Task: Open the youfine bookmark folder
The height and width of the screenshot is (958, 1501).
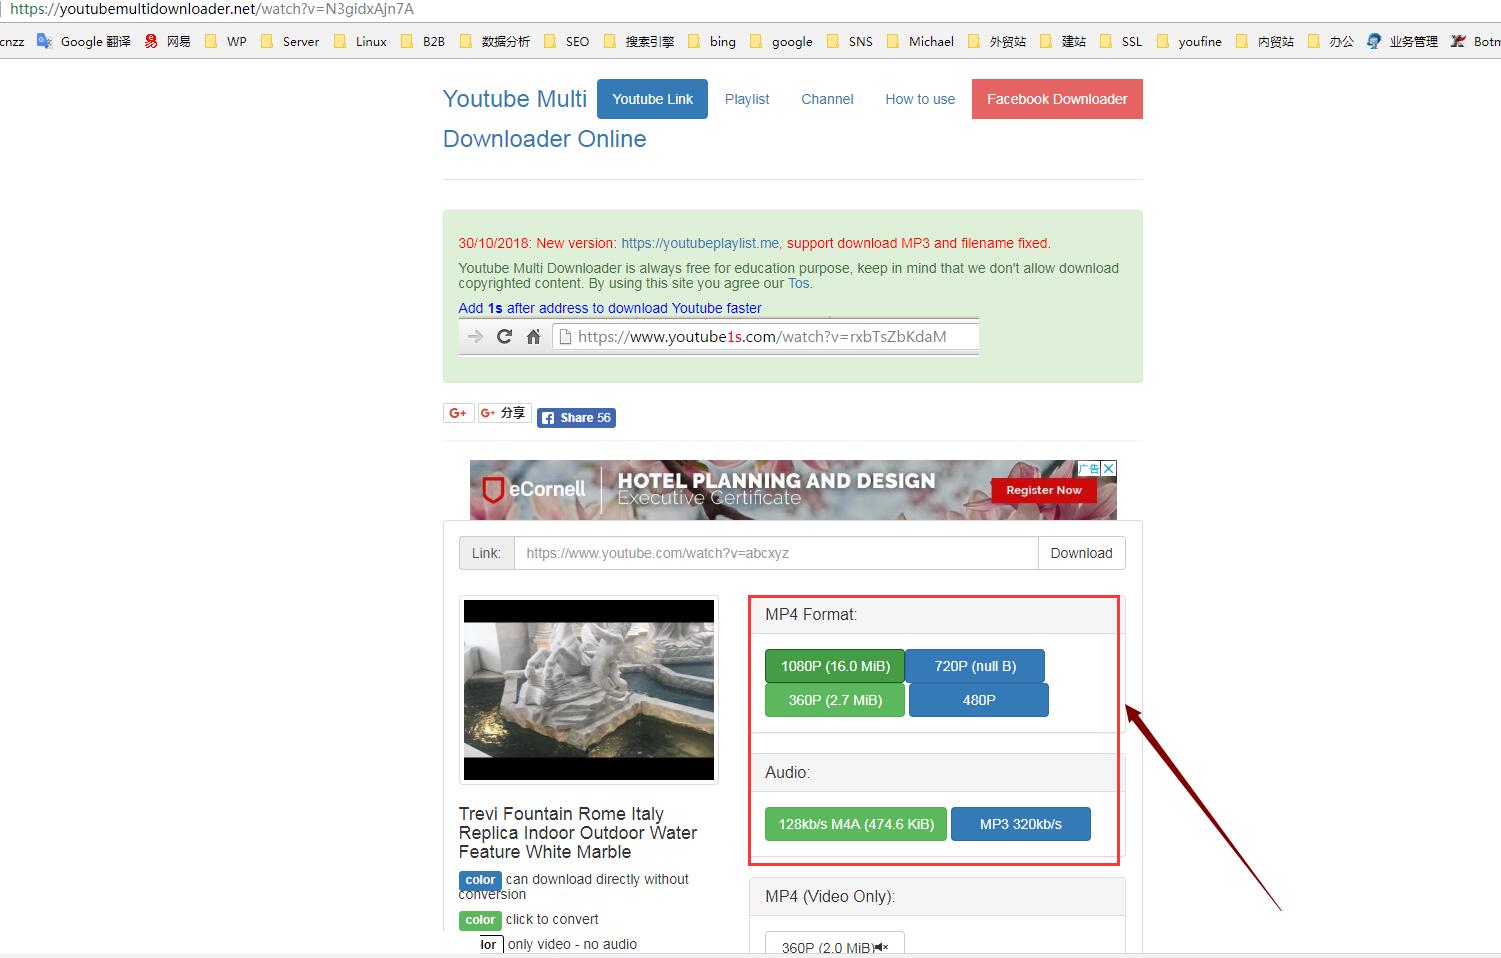Action: [x=1189, y=41]
